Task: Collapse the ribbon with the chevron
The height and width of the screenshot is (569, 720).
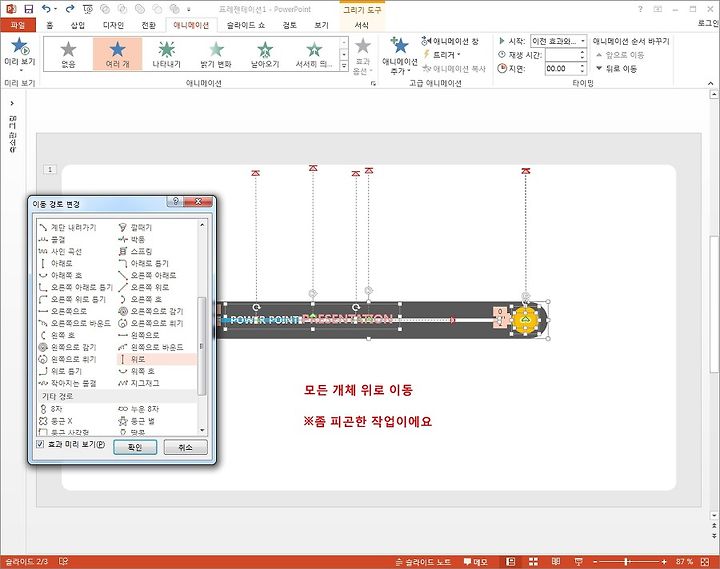Action: [710, 83]
